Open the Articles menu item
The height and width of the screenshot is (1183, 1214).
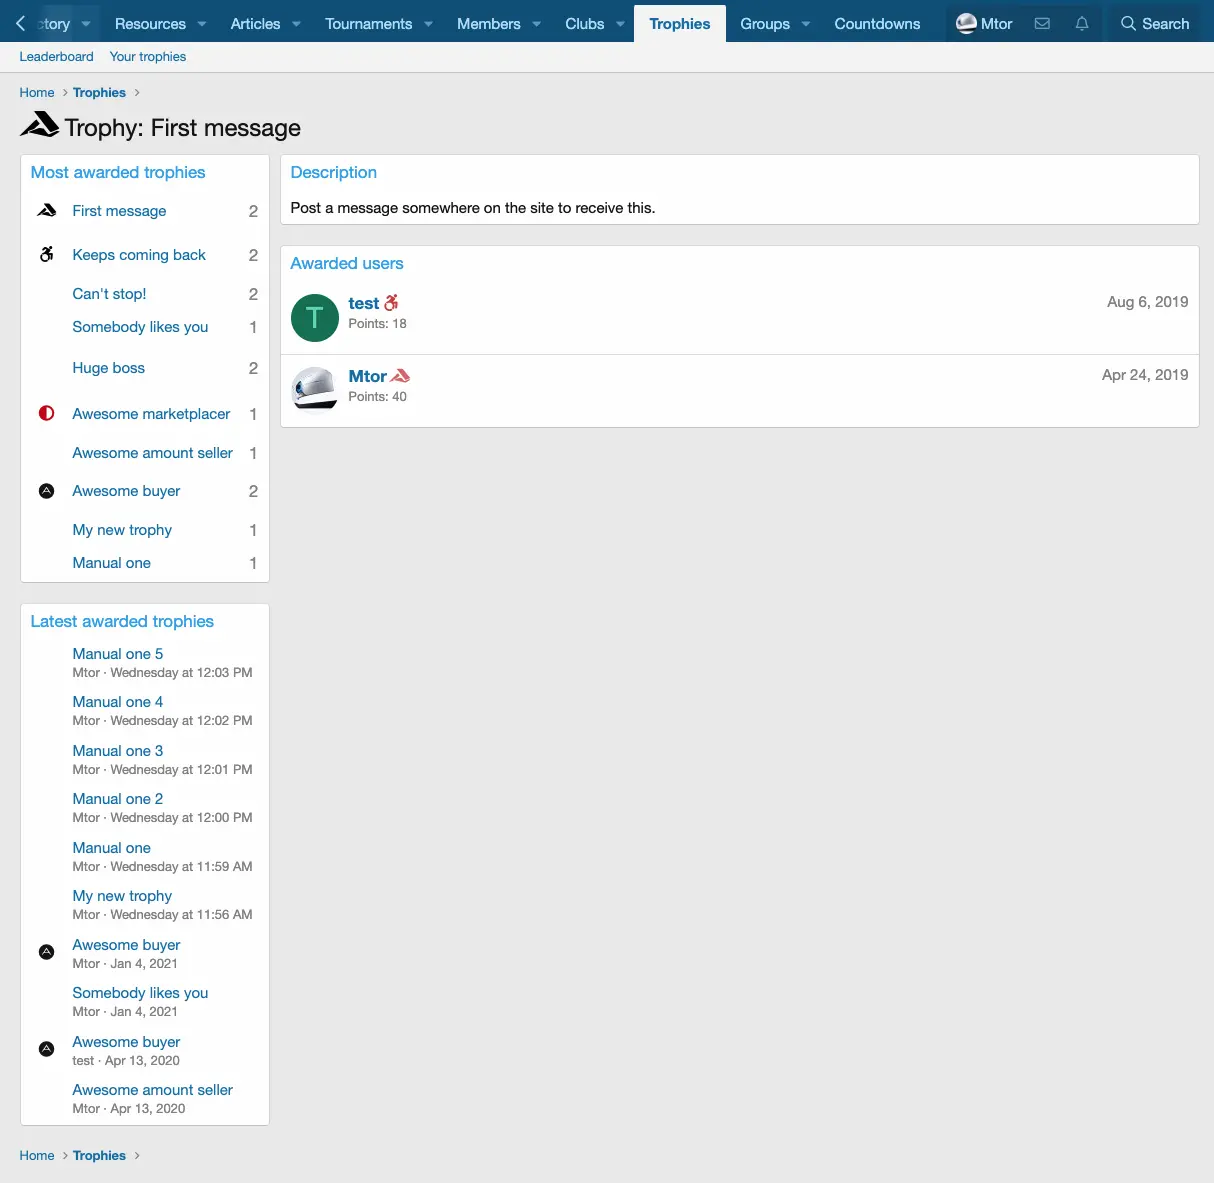point(255,24)
